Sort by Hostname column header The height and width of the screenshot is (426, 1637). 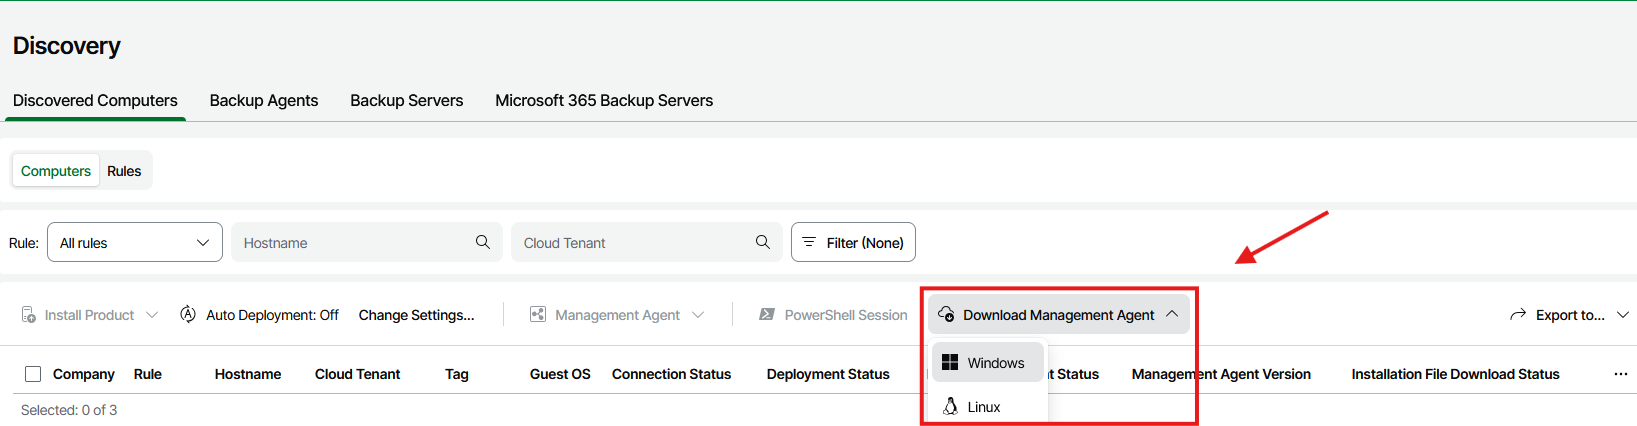click(x=248, y=374)
